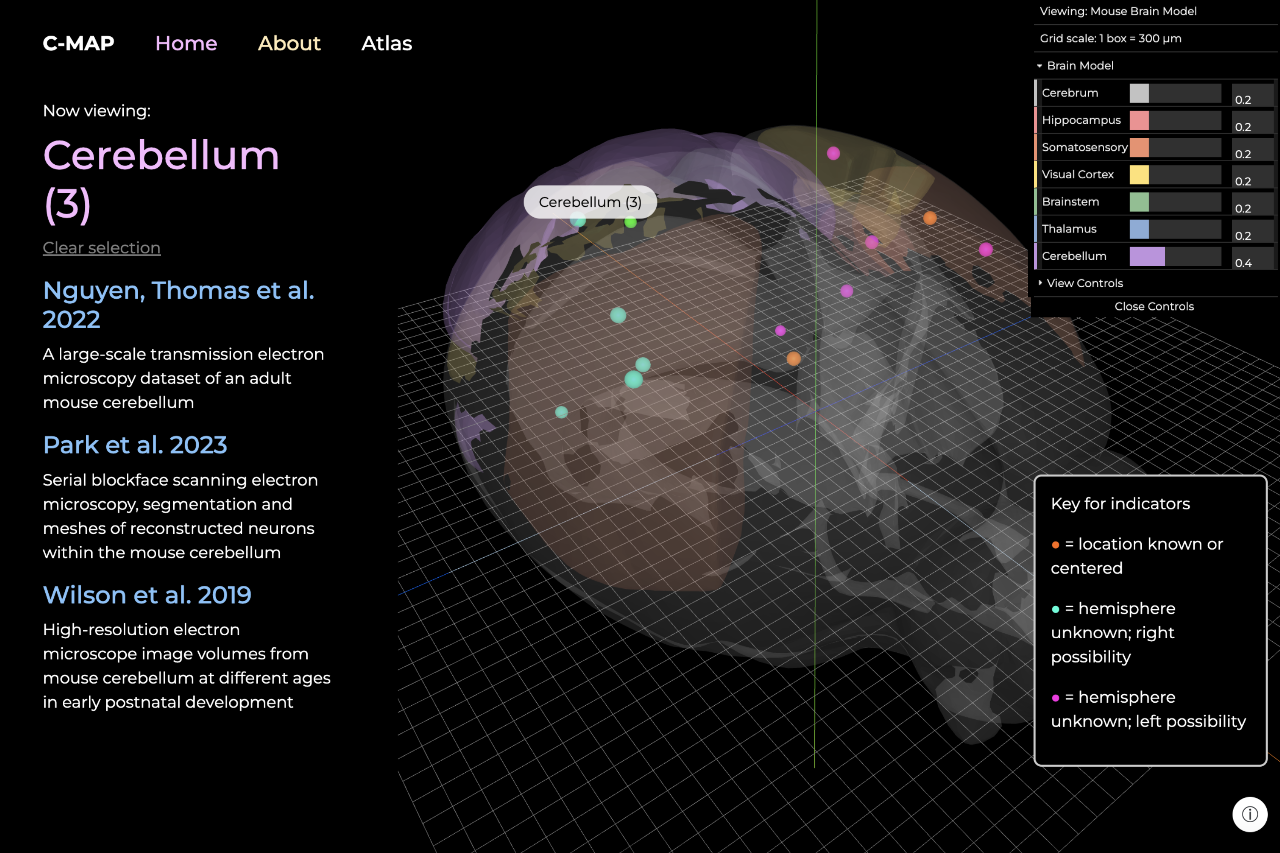Adjust the Somatosensory opacity slider
Screen dimensions: 1280x853
(x=1175, y=147)
